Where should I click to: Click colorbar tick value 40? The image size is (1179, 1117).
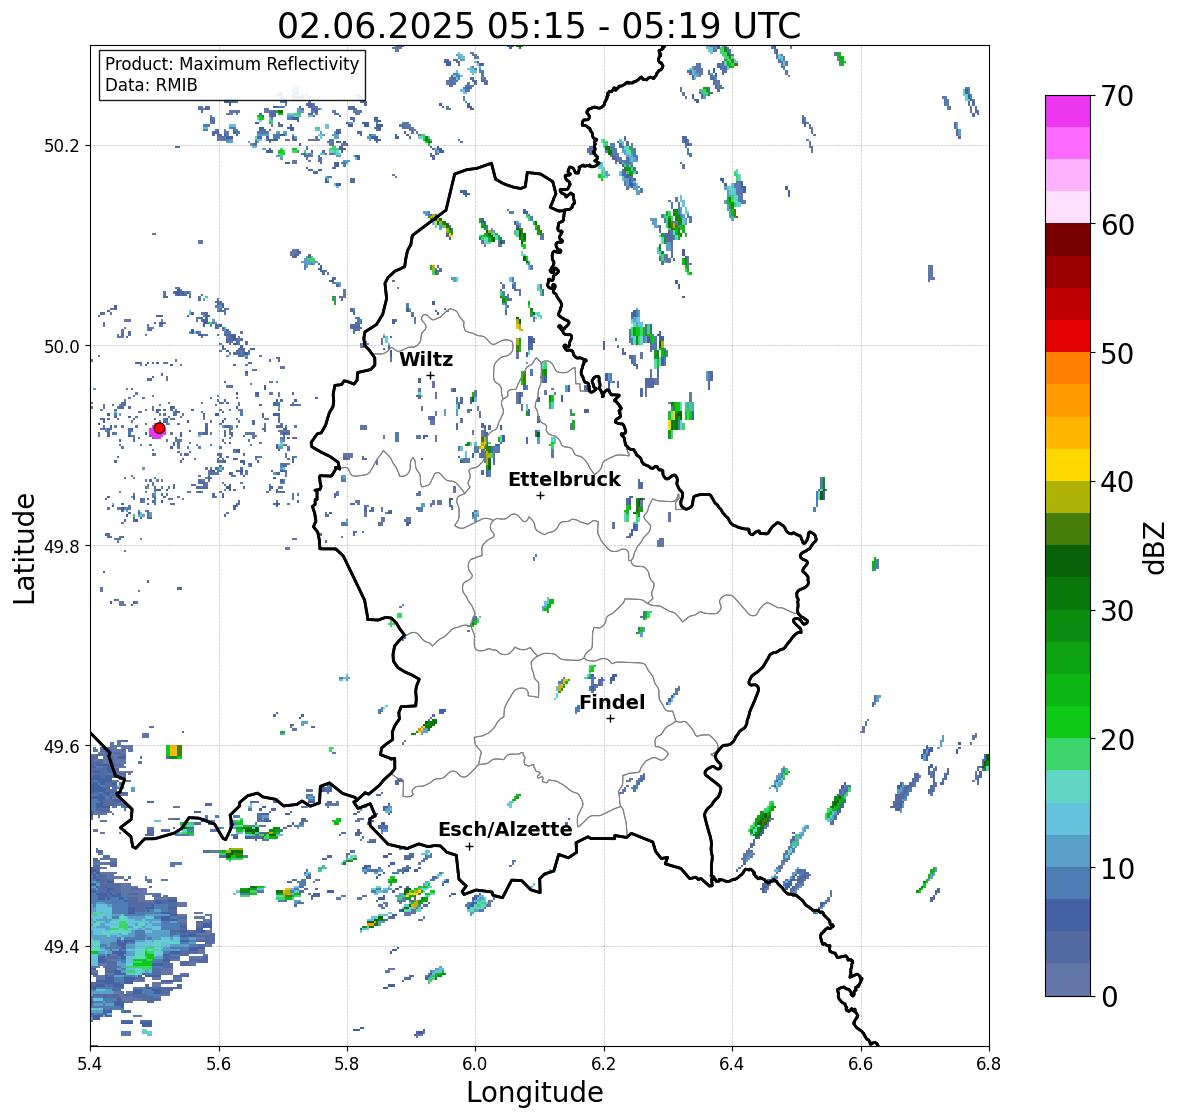click(1117, 482)
